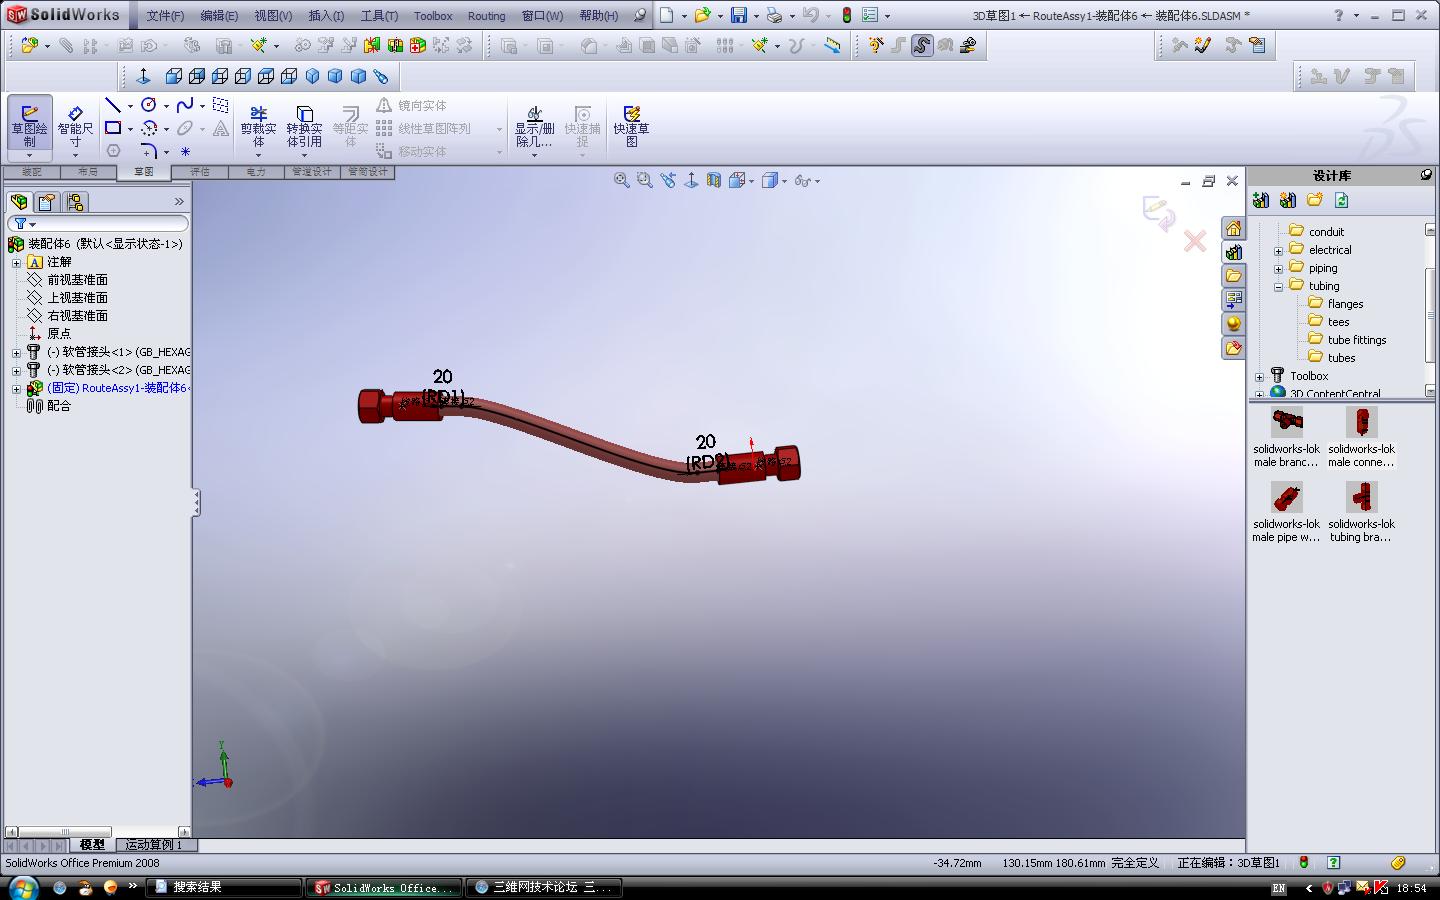This screenshot has width=1440, height=900.
Task: Click the Zoom to Area icon
Action: (x=644, y=180)
